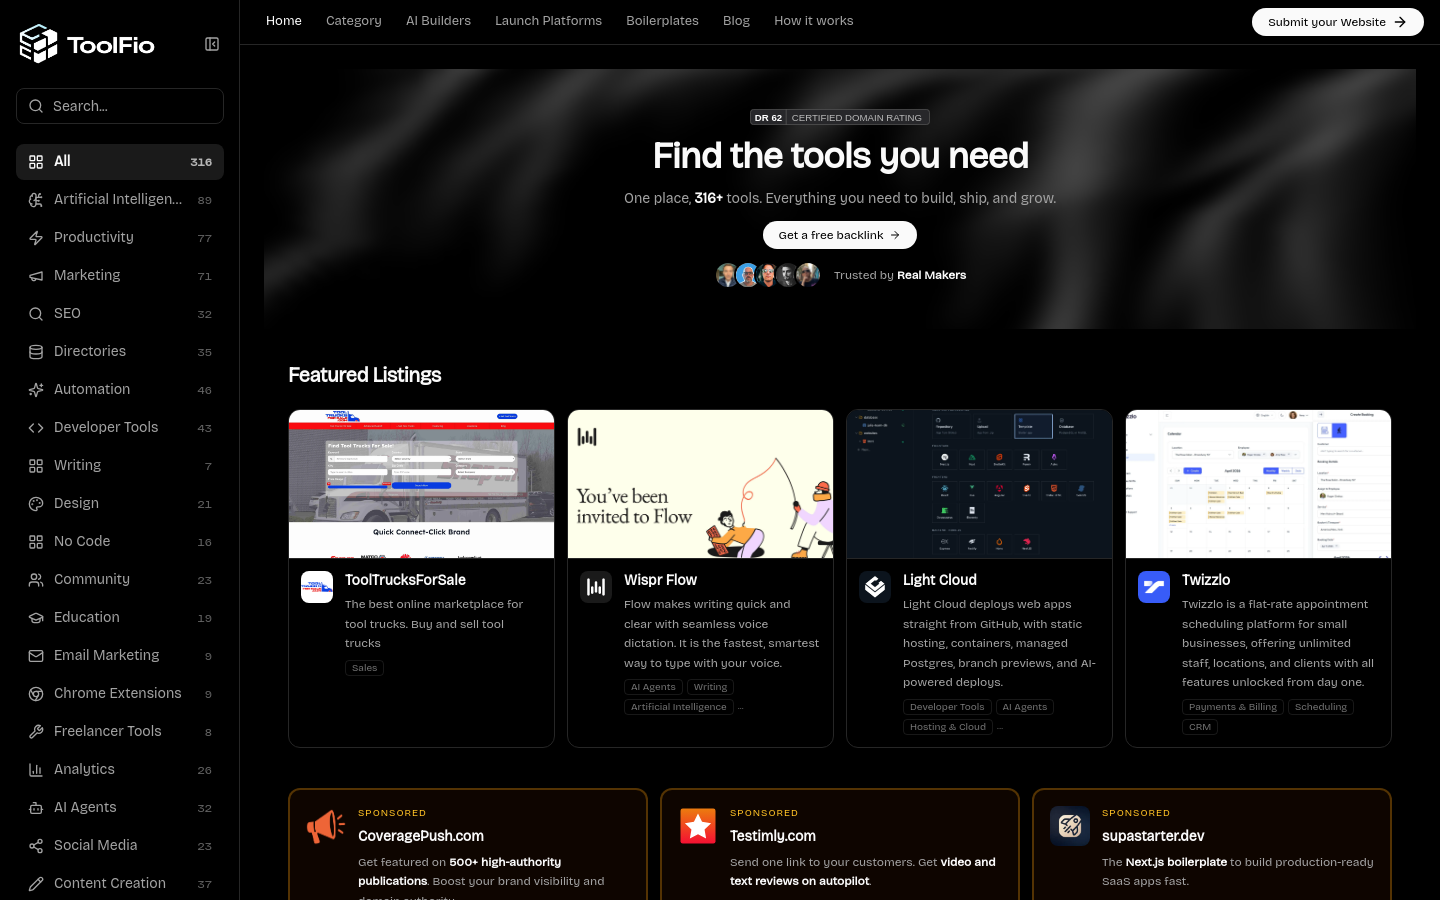This screenshot has width=1440, height=900.
Task: Open the CoveragePush.com sponsored link
Action: [421, 836]
